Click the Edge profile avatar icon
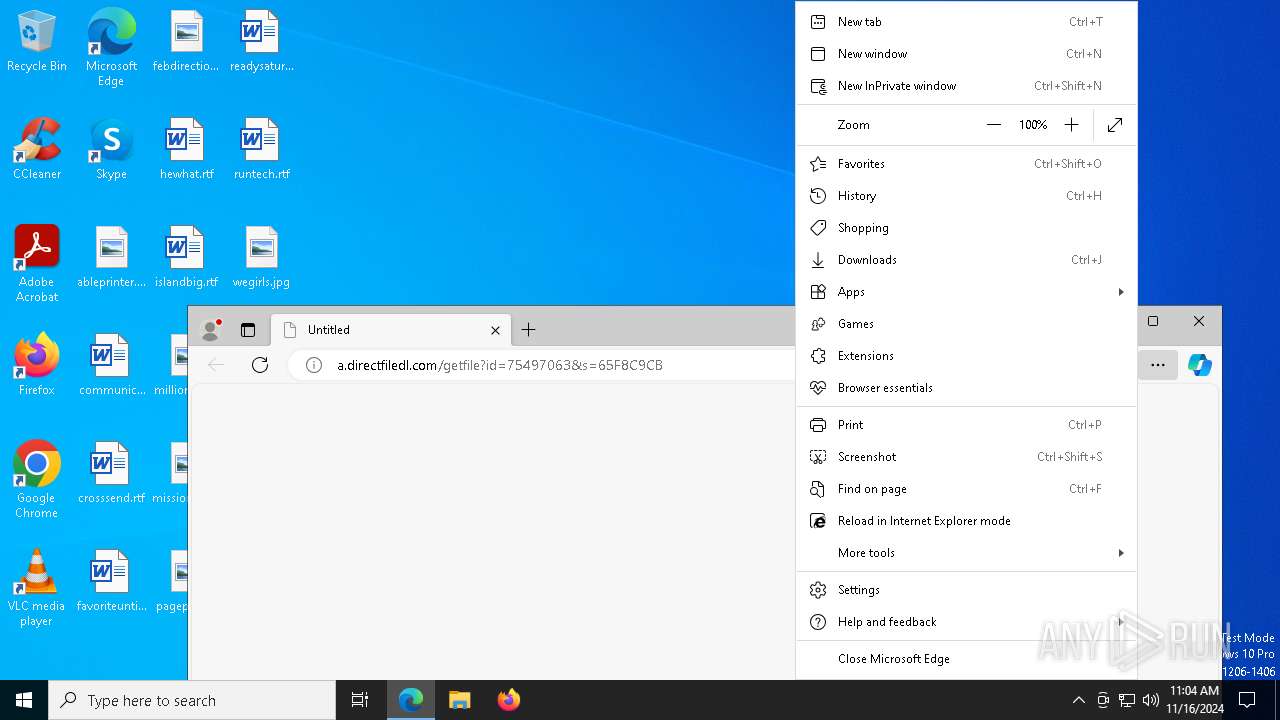The image size is (1280, 720). (x=211, y=329)
